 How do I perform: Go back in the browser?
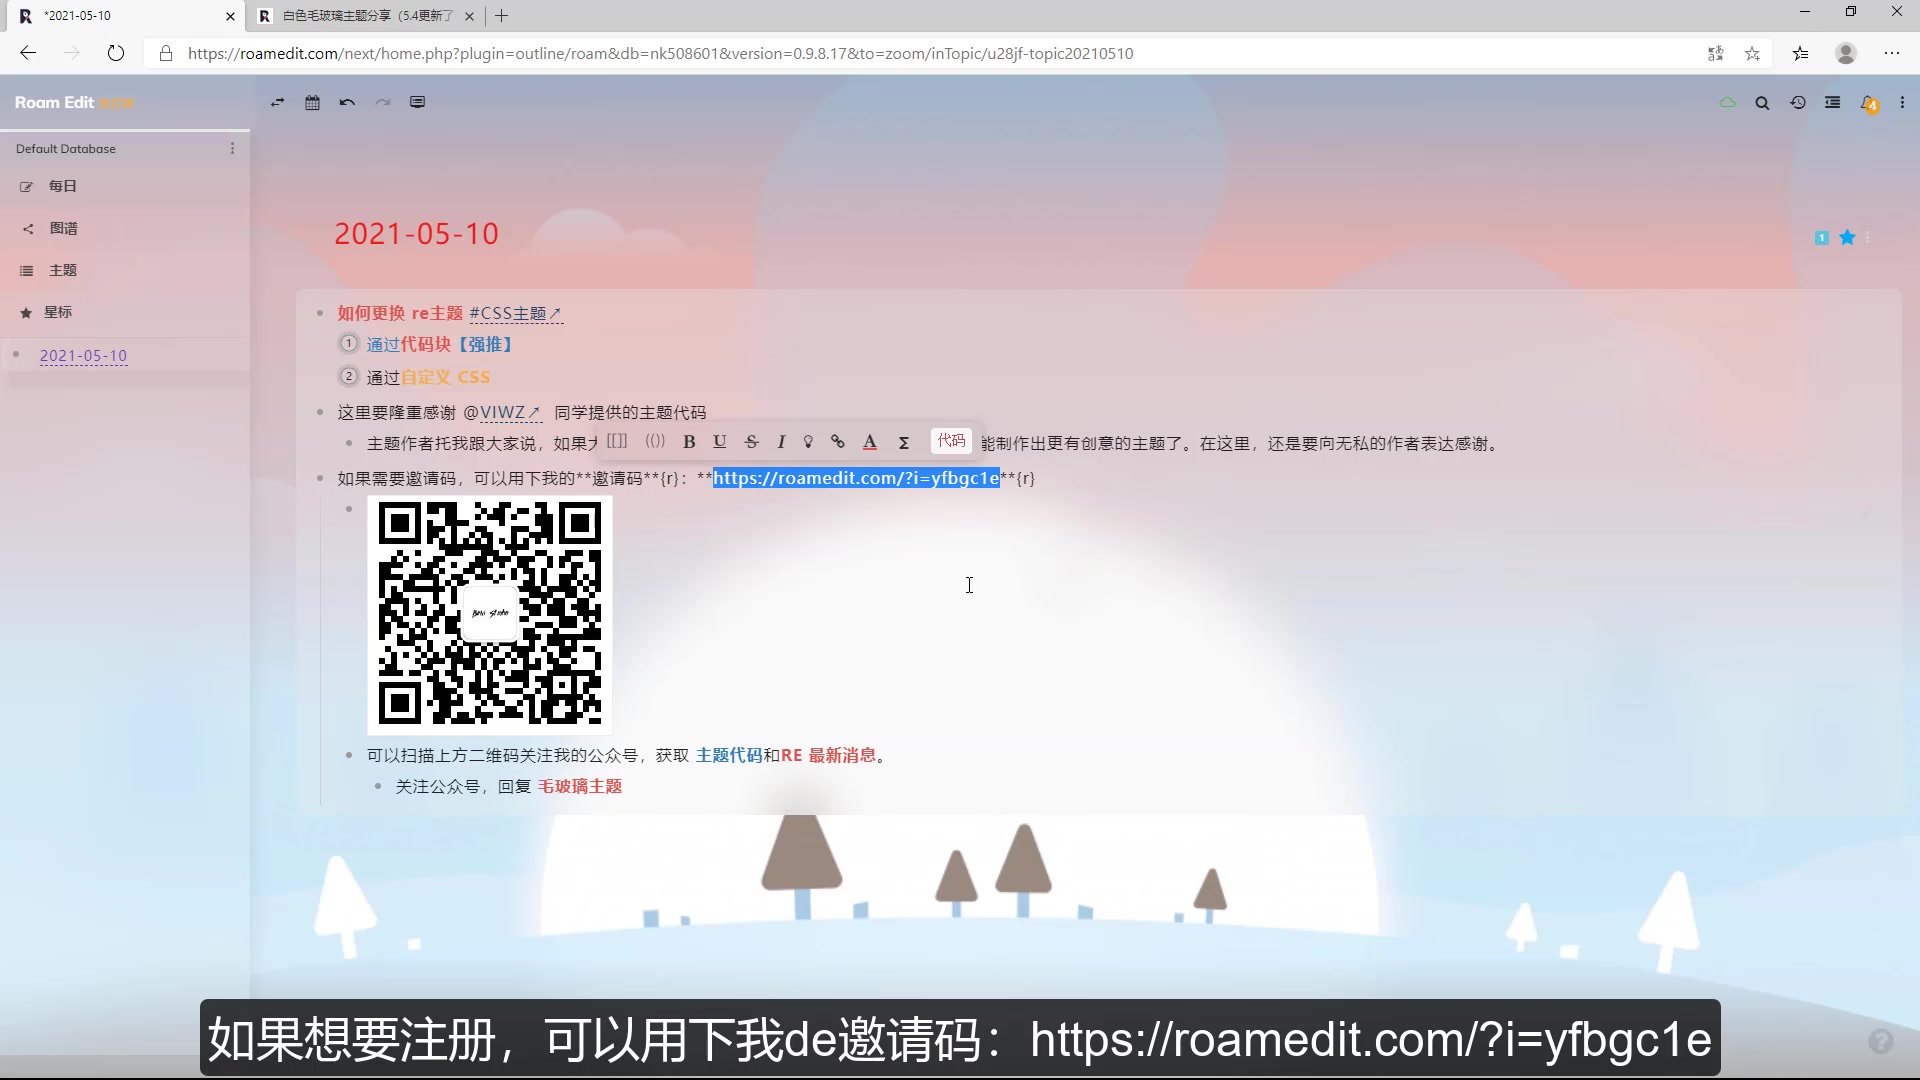[x=28, y=53]
